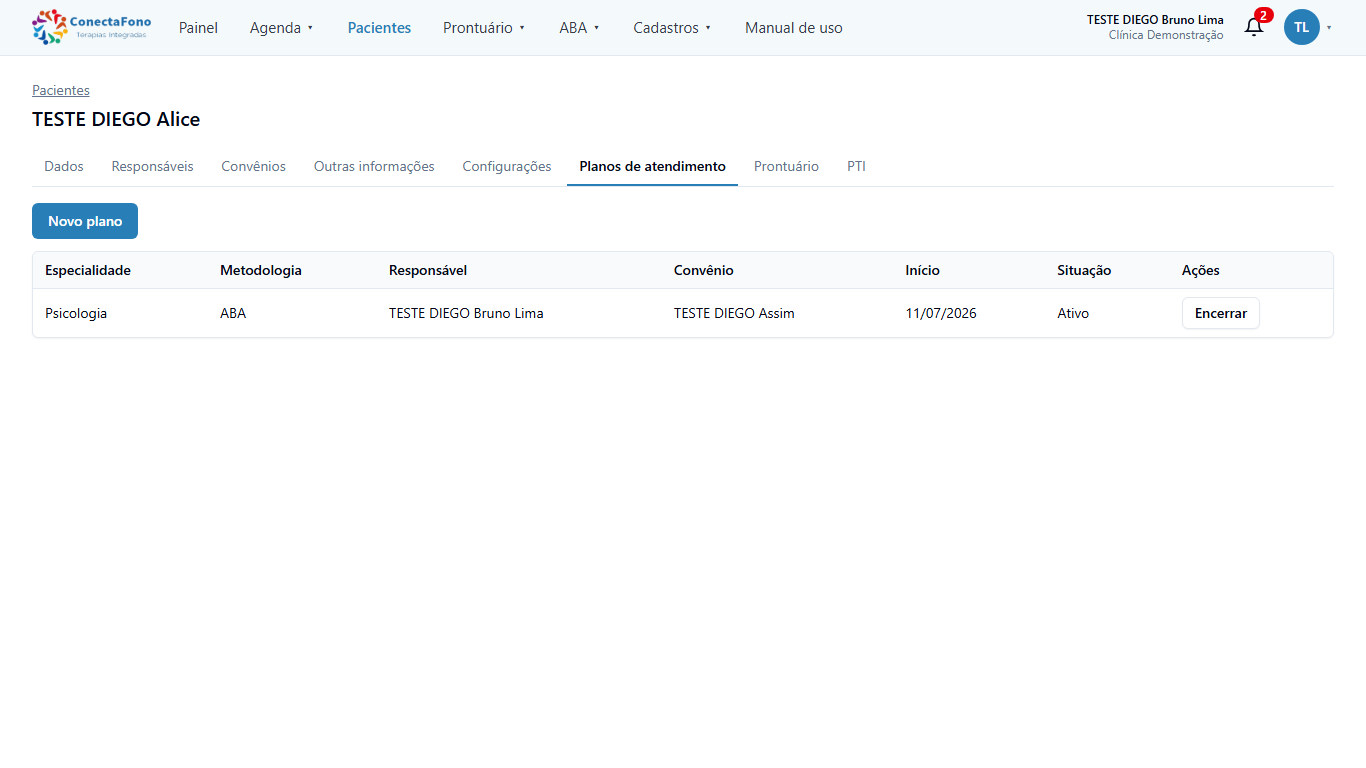Click the 11/07/2026 start date
This screenshot has width=1366, height=768.
[x=941, y=313]
